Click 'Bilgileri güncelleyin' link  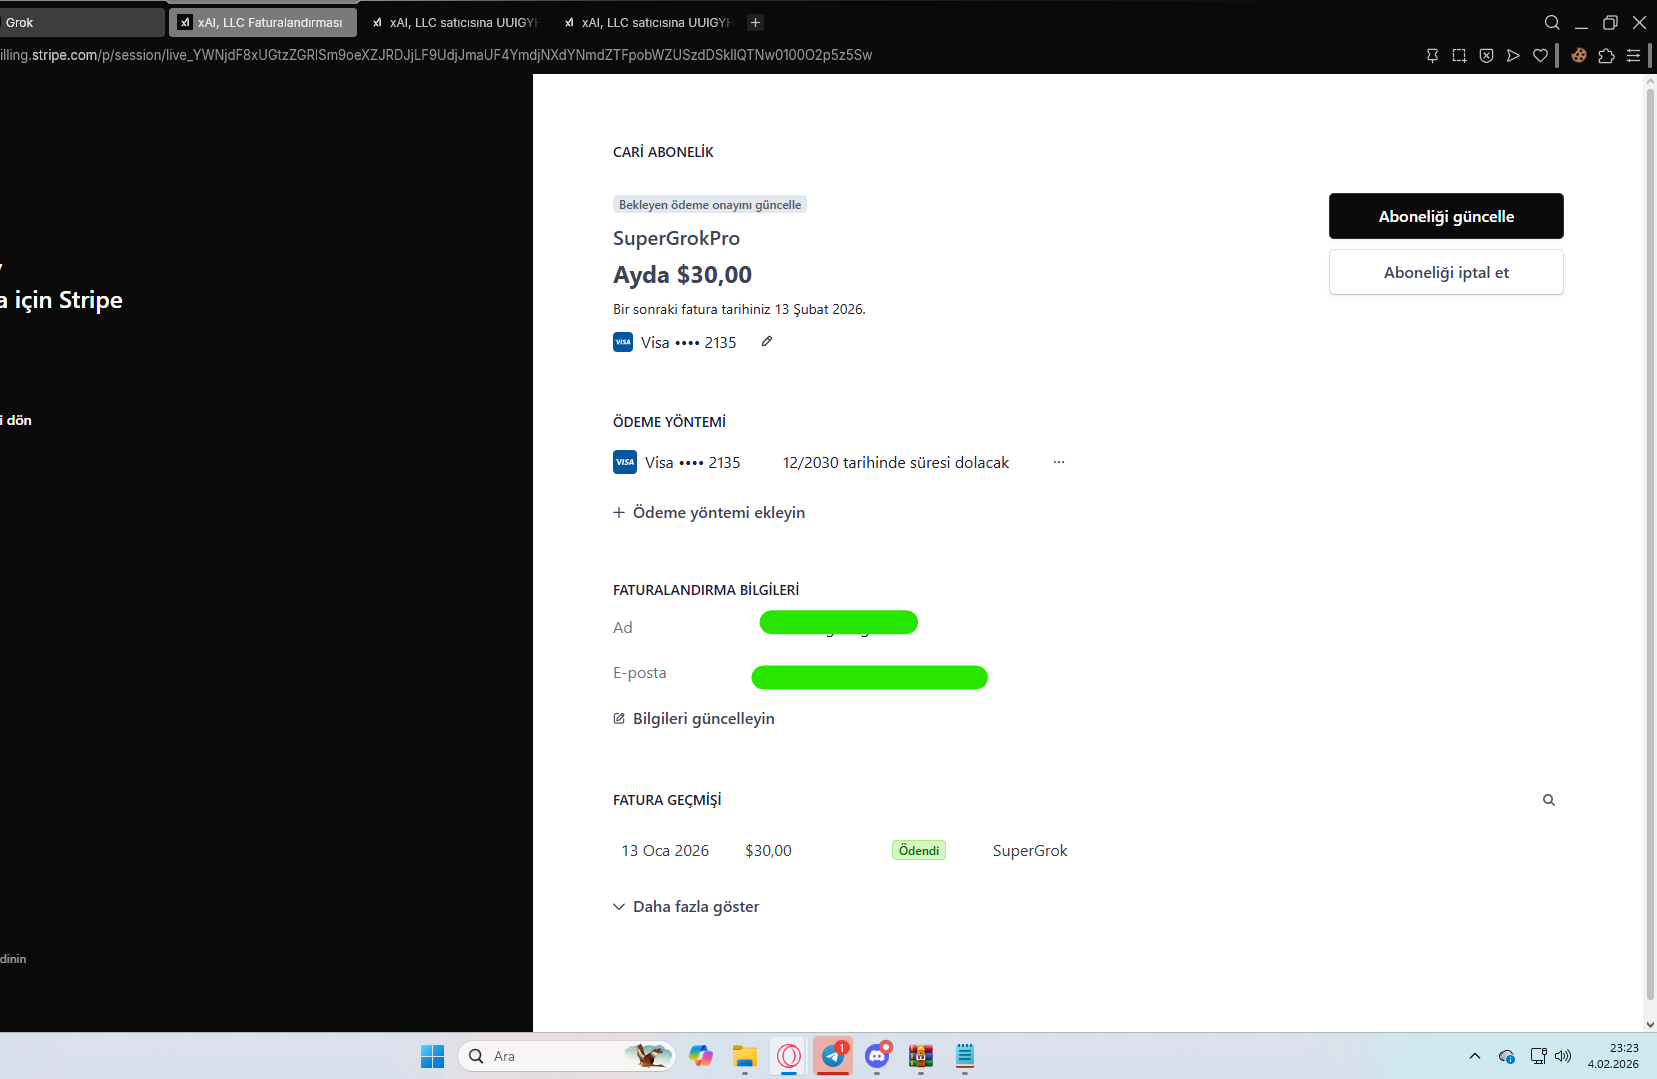click(x=694, y=719)
